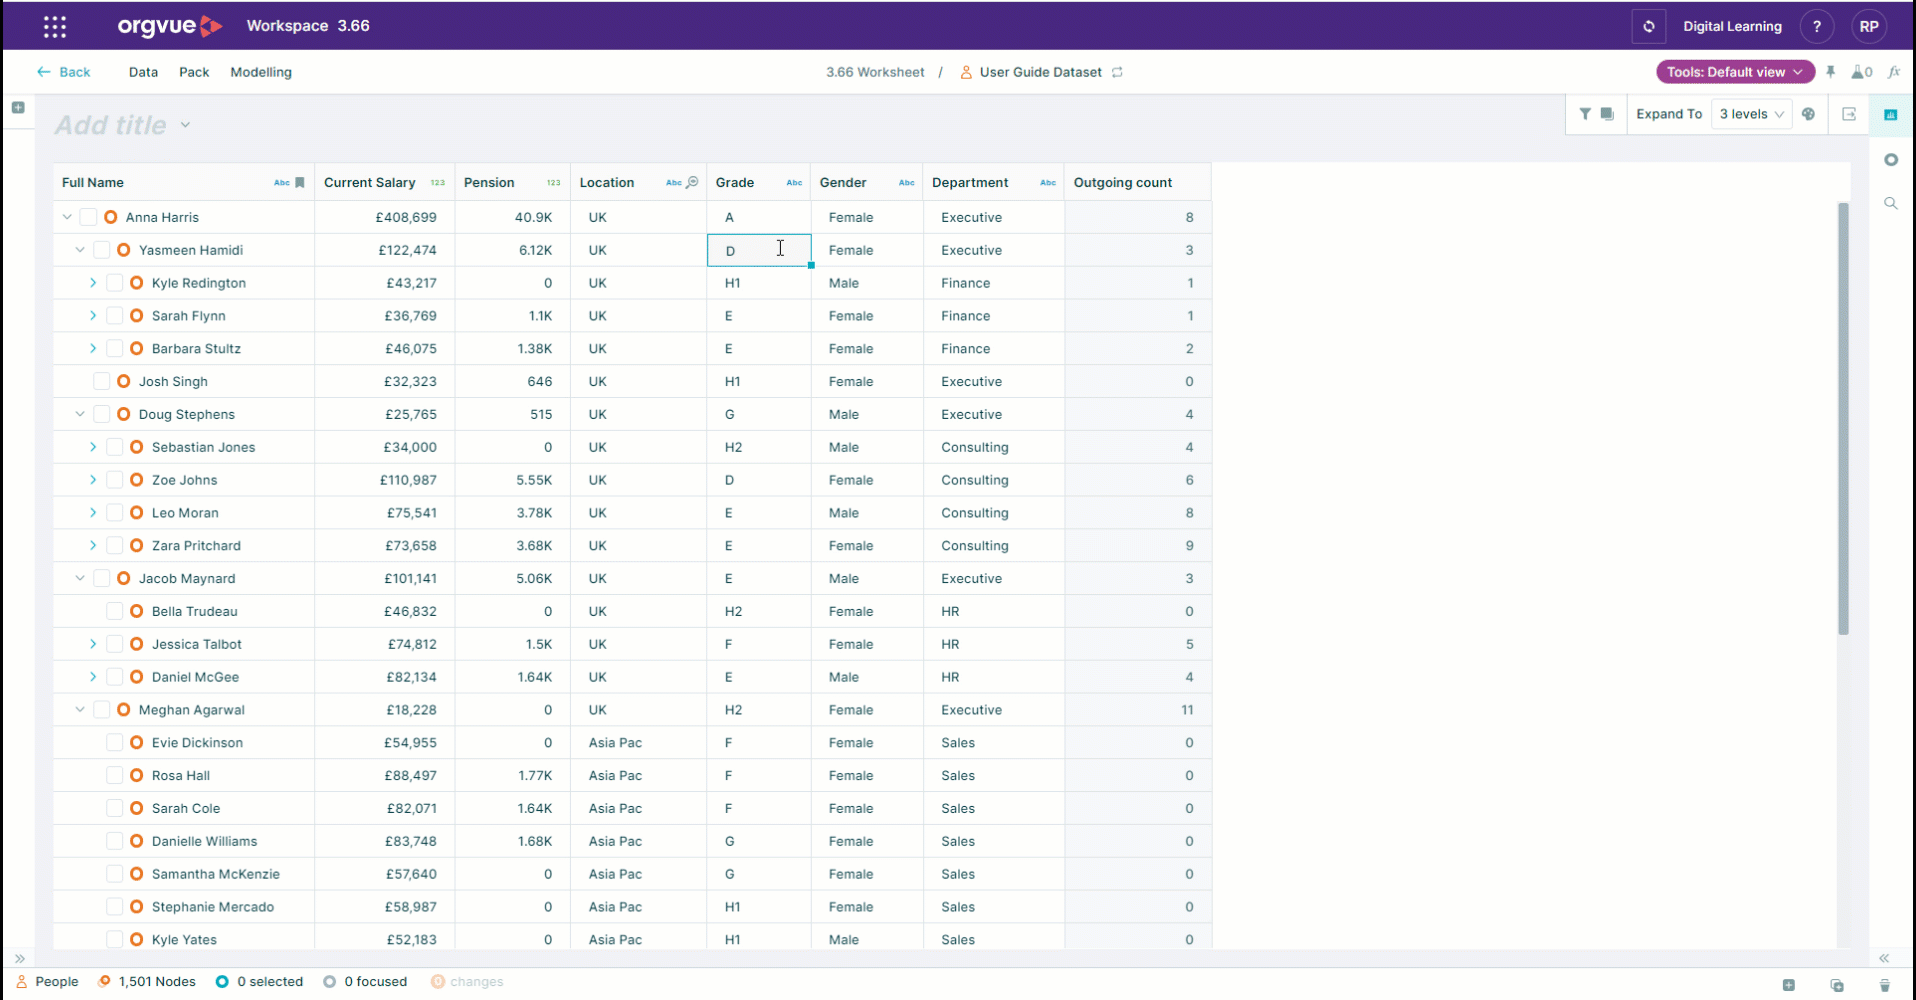
Task: Click the add node icon in status bar
Action: click(x=1788, y=985)
